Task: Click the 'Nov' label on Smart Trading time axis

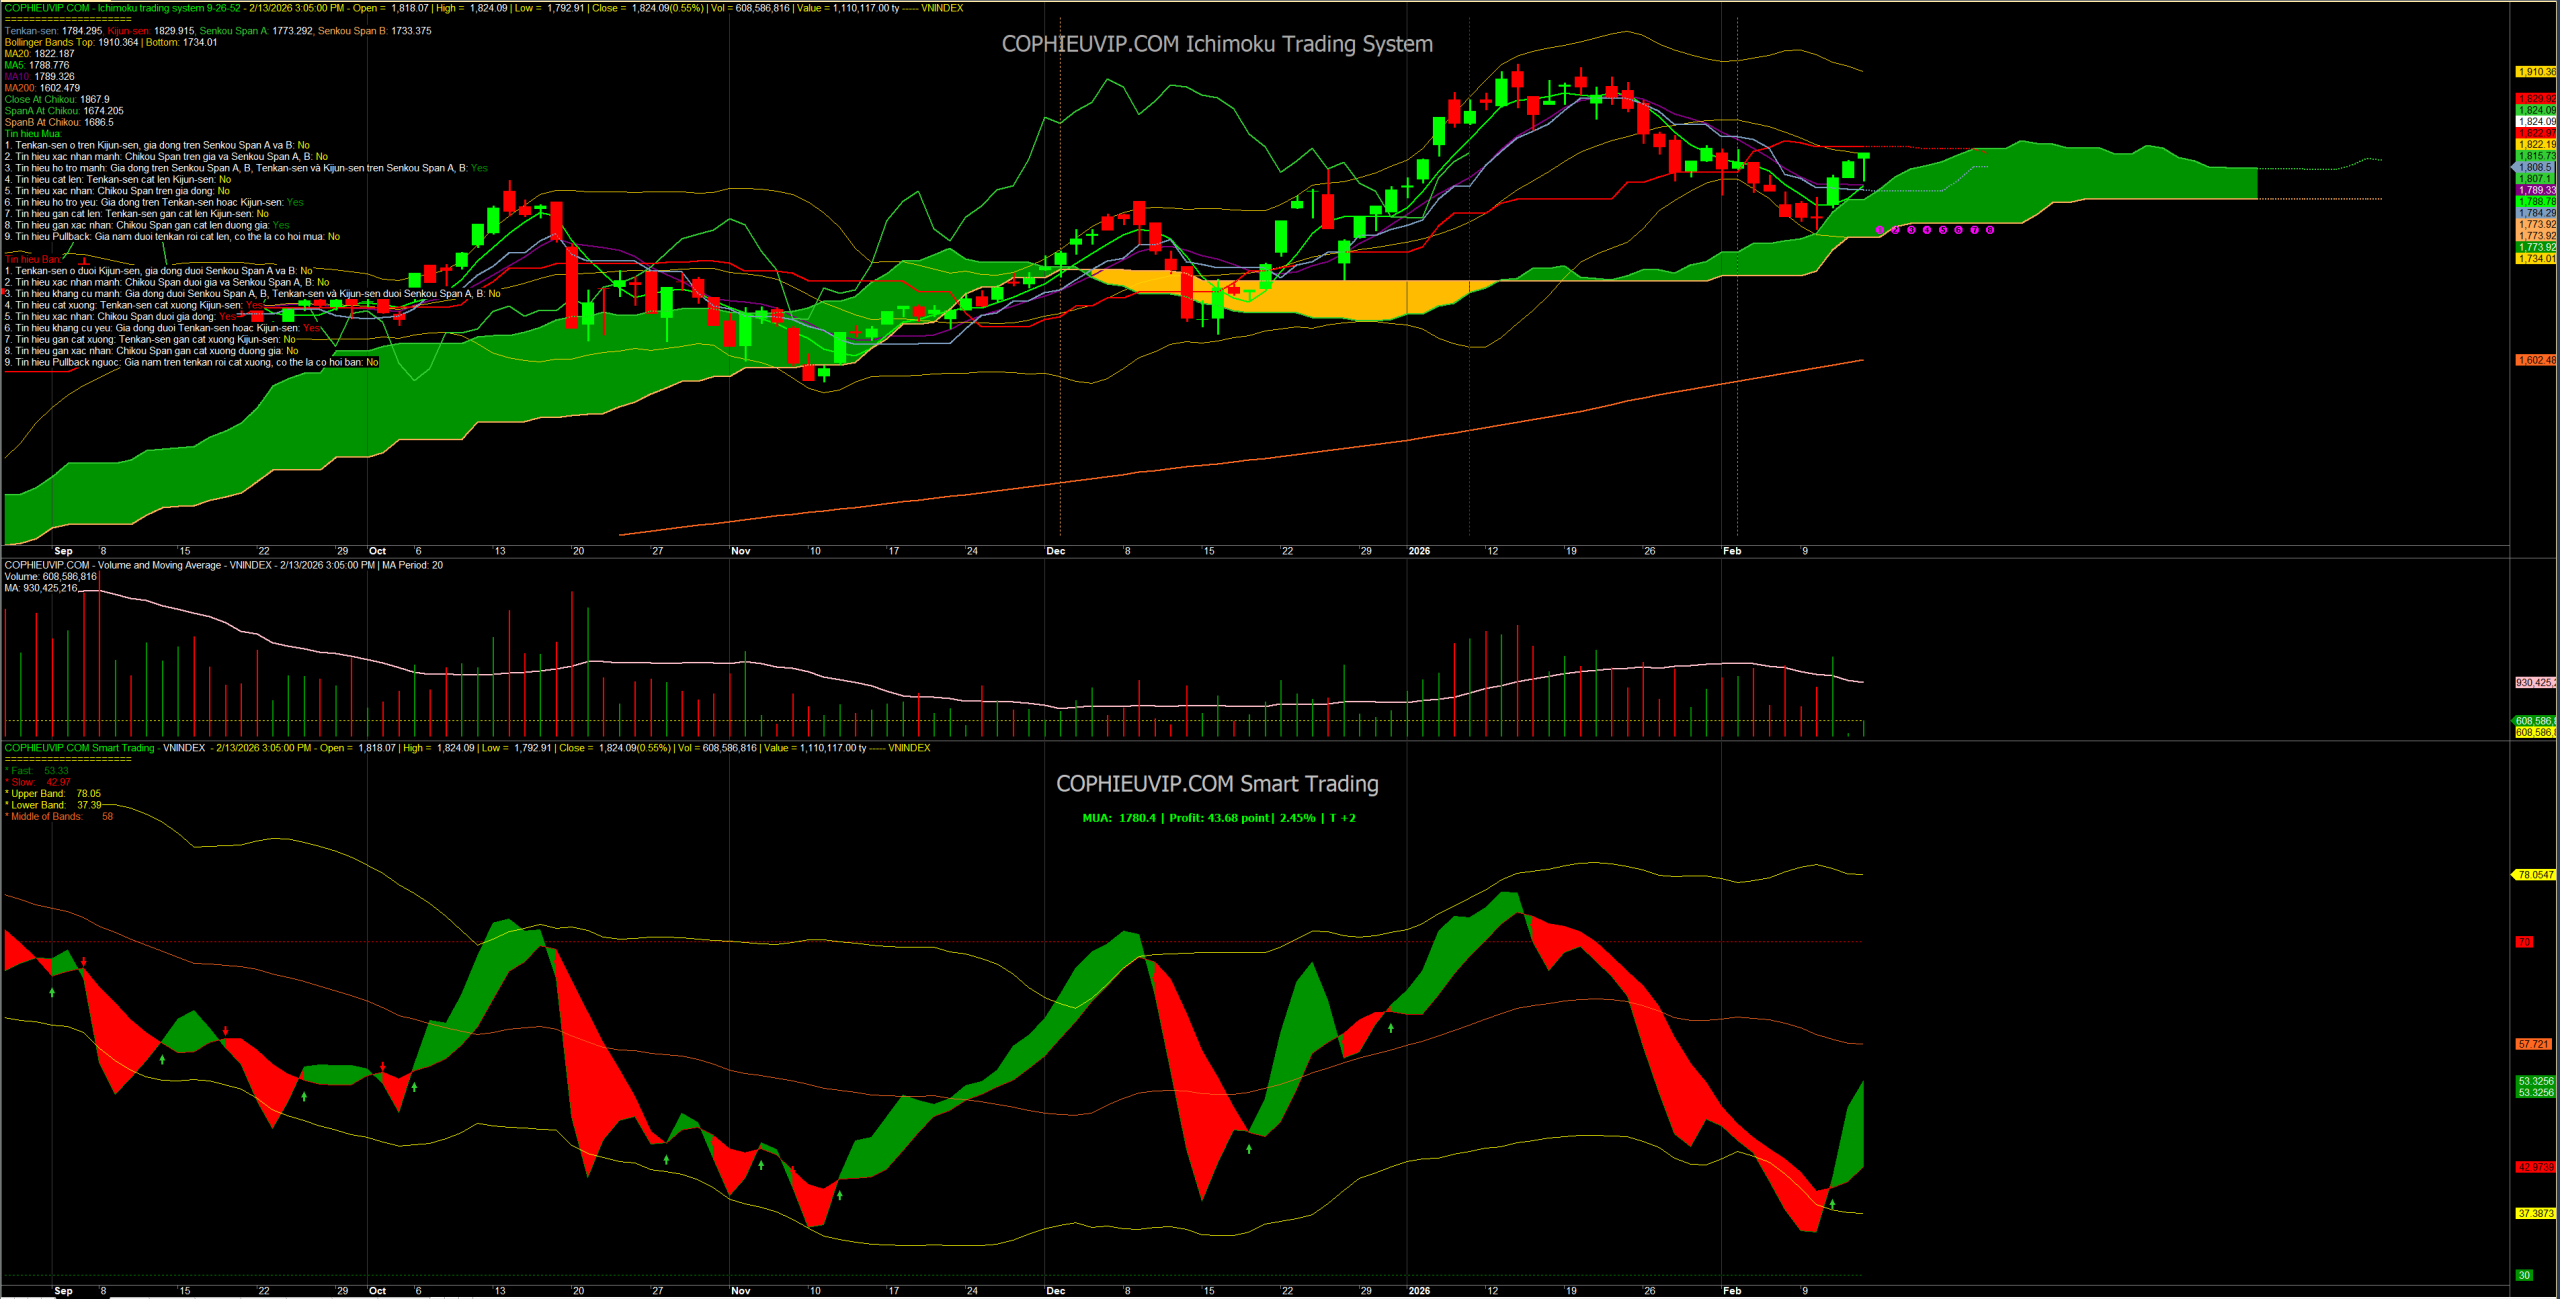Action: click(x=740, y=1291)
